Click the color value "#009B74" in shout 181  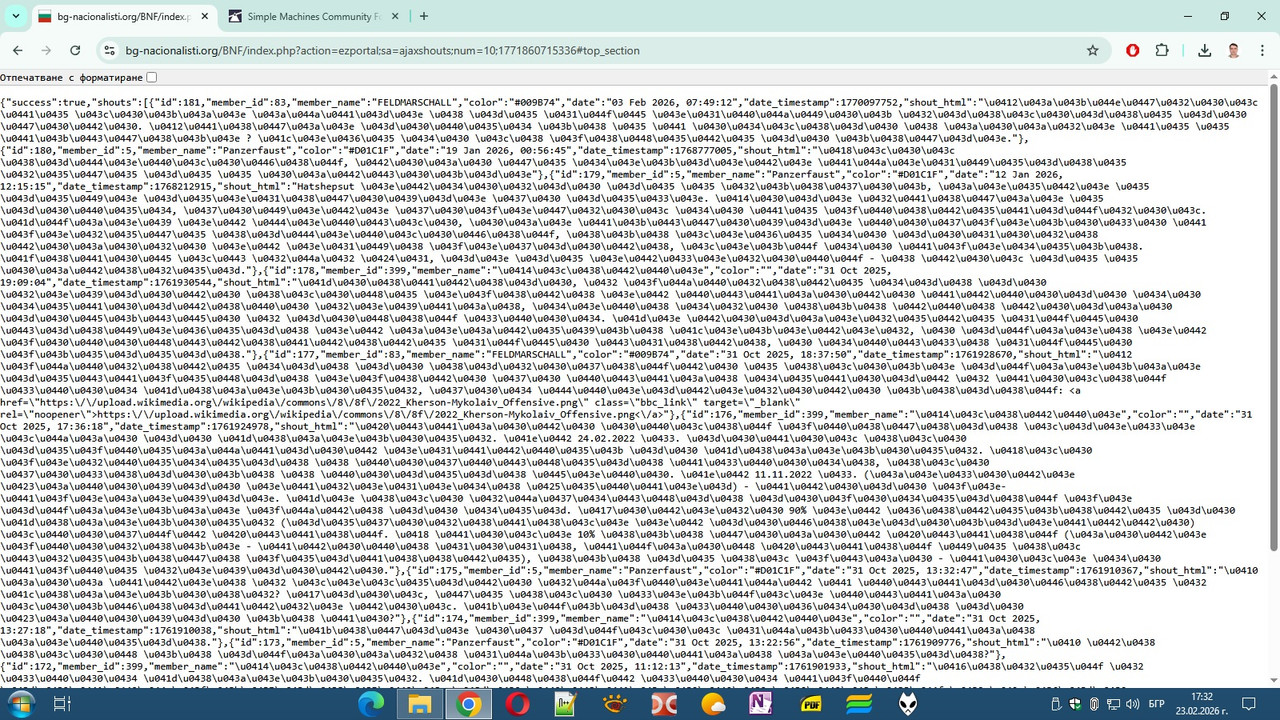point(535,102)
